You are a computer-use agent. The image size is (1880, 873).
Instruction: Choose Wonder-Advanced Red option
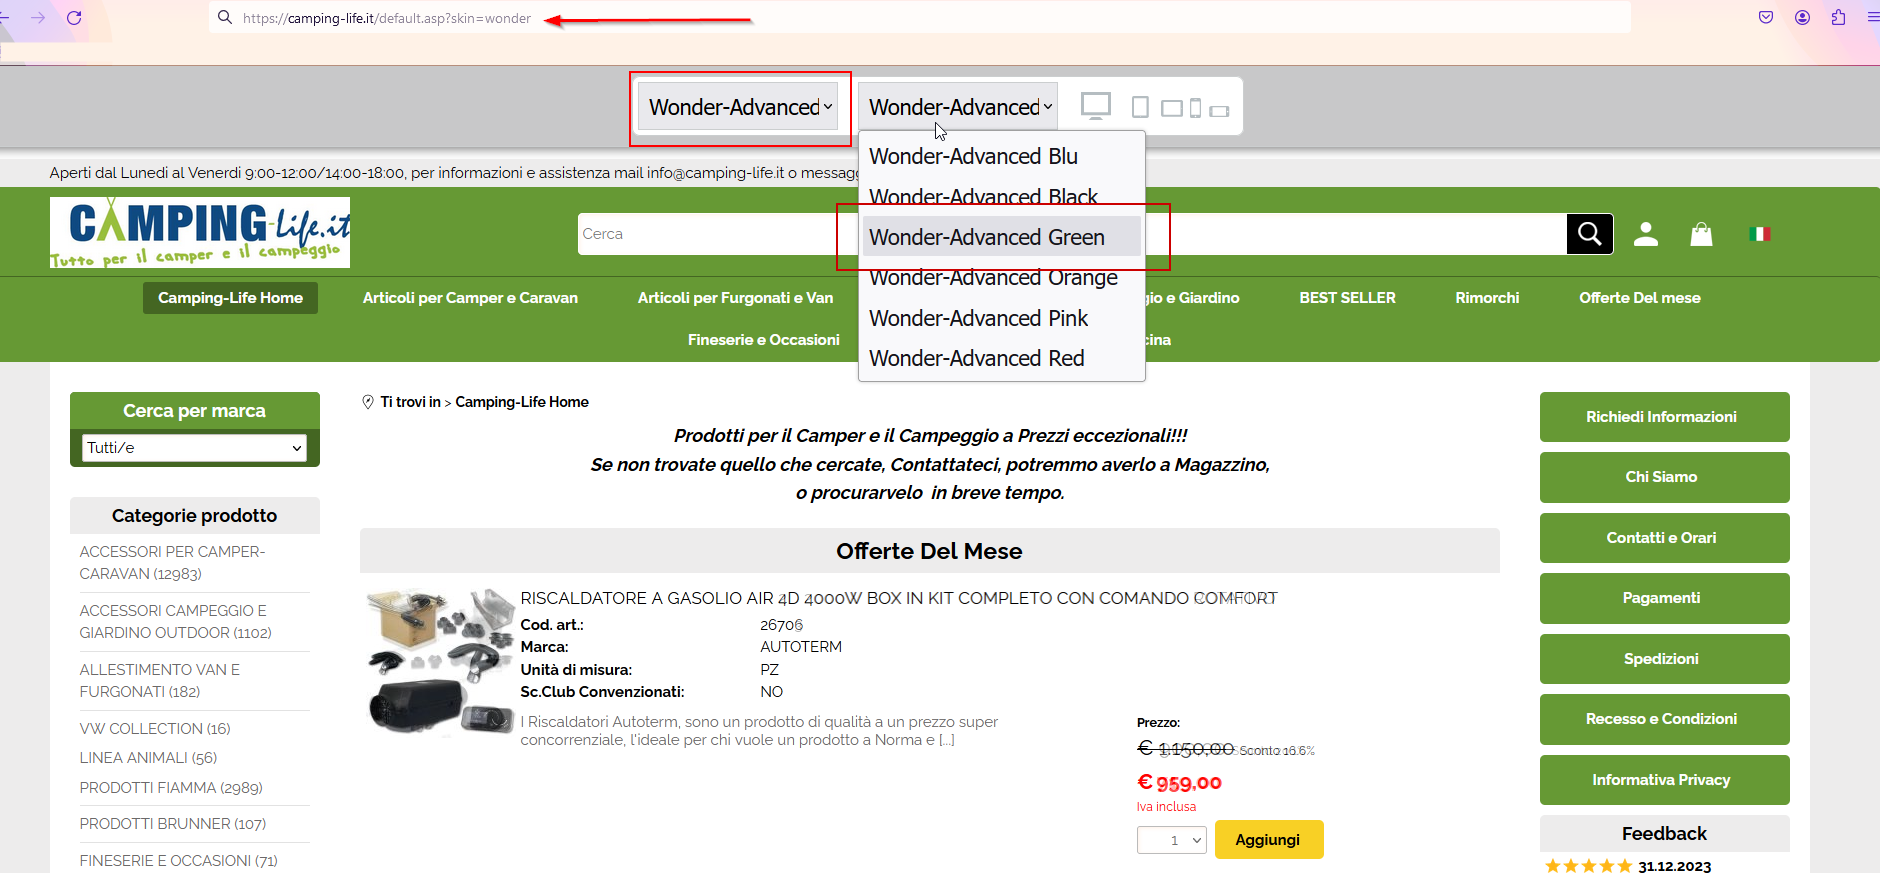1001,358
